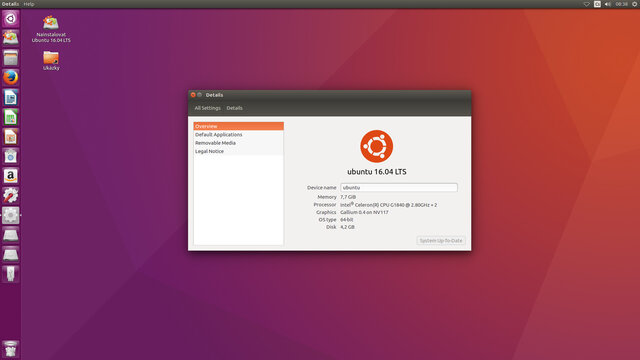Click the Processor value 'Intel Celeron(R) CPU G1840'
The image size is (640, 360).
389,205
